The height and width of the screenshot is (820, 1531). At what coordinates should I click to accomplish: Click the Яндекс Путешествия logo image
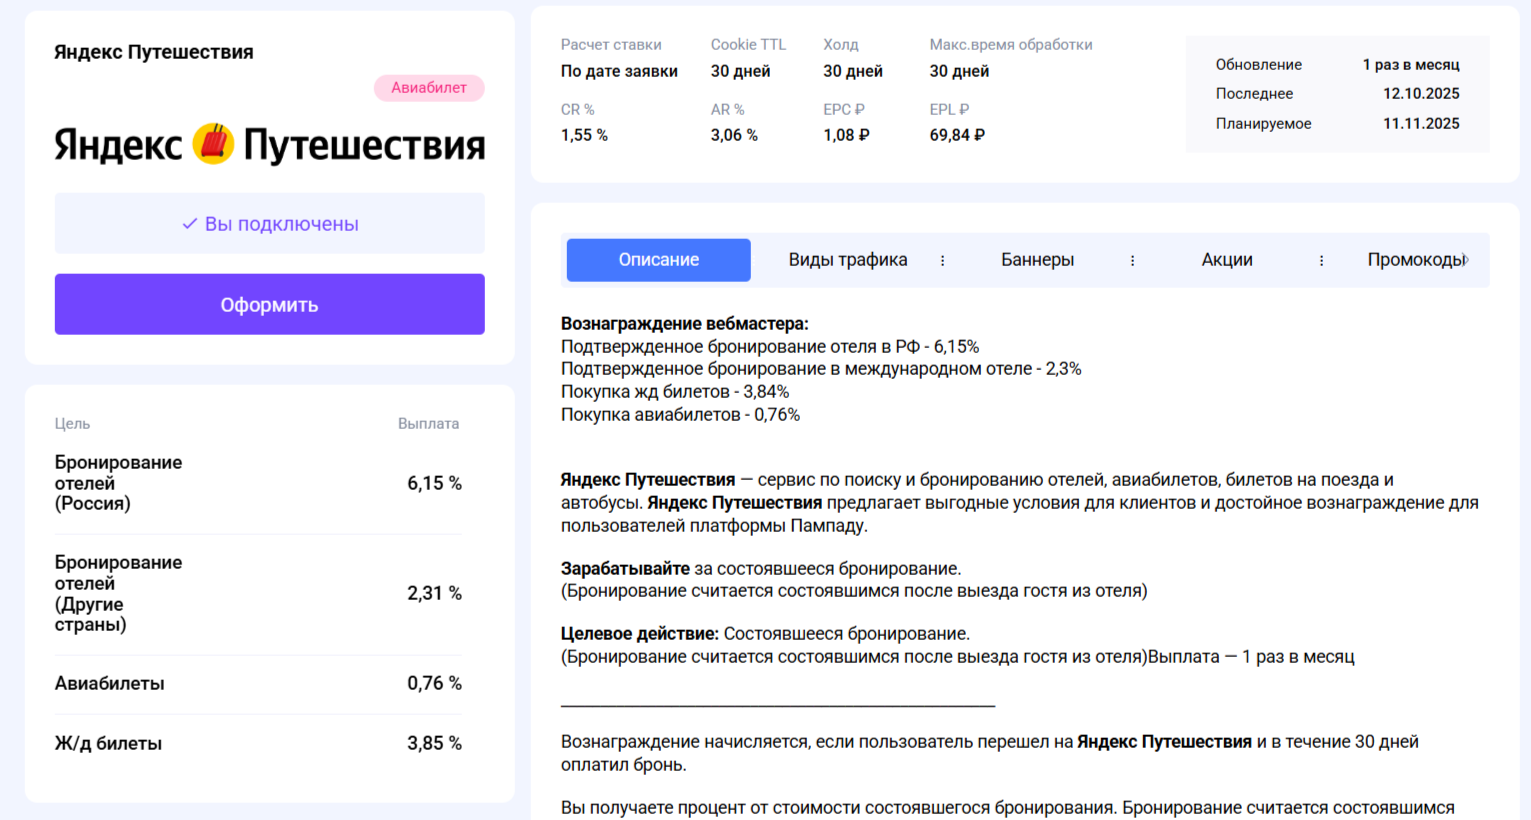269,145
